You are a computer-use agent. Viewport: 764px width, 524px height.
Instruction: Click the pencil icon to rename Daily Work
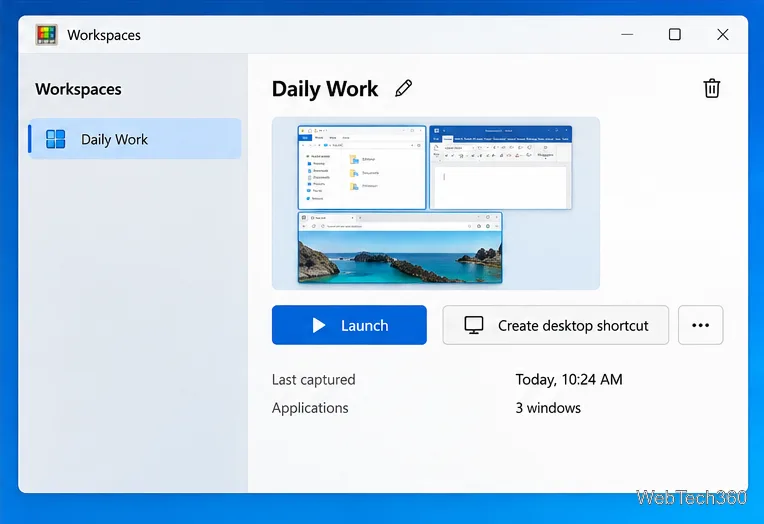tap(403, 88)
